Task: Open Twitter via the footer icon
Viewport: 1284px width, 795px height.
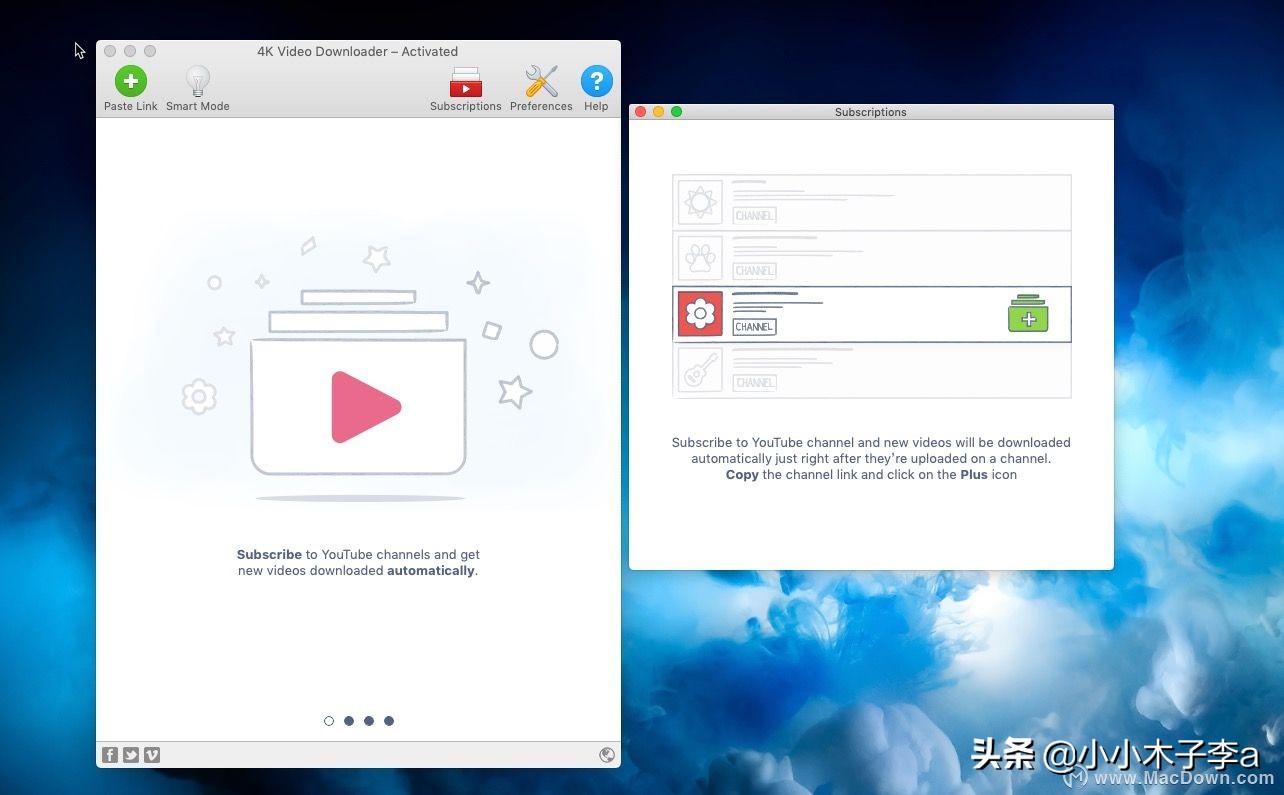Action: (x=131, y=754)
